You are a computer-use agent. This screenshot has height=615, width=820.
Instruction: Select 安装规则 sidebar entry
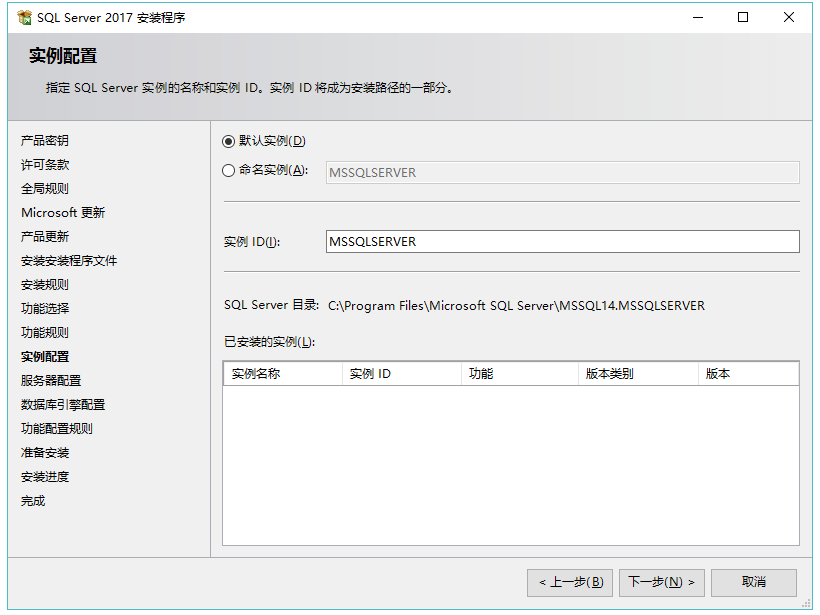click(45, 284)
